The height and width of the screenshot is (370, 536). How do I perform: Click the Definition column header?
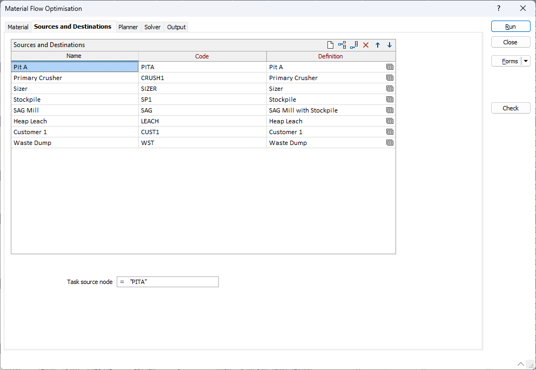331,56
